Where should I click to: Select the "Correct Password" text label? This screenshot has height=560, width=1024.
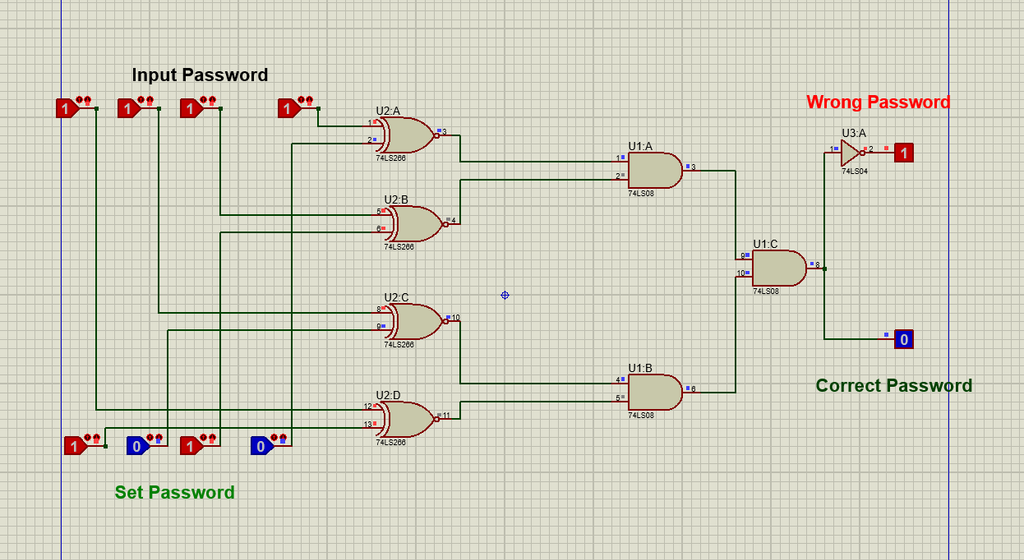[894, 386]
